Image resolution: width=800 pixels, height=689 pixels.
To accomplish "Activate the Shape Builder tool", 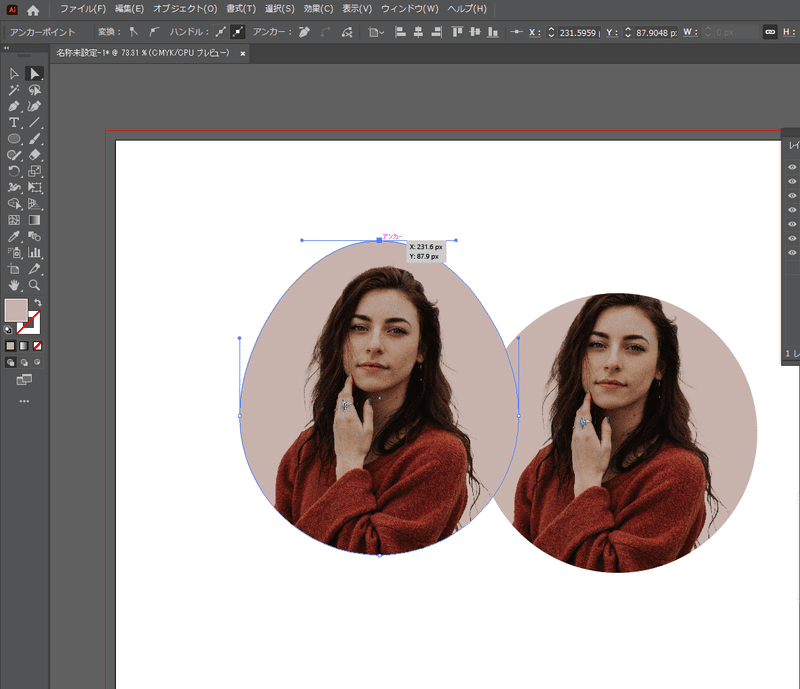I will [x=14, y=204].
